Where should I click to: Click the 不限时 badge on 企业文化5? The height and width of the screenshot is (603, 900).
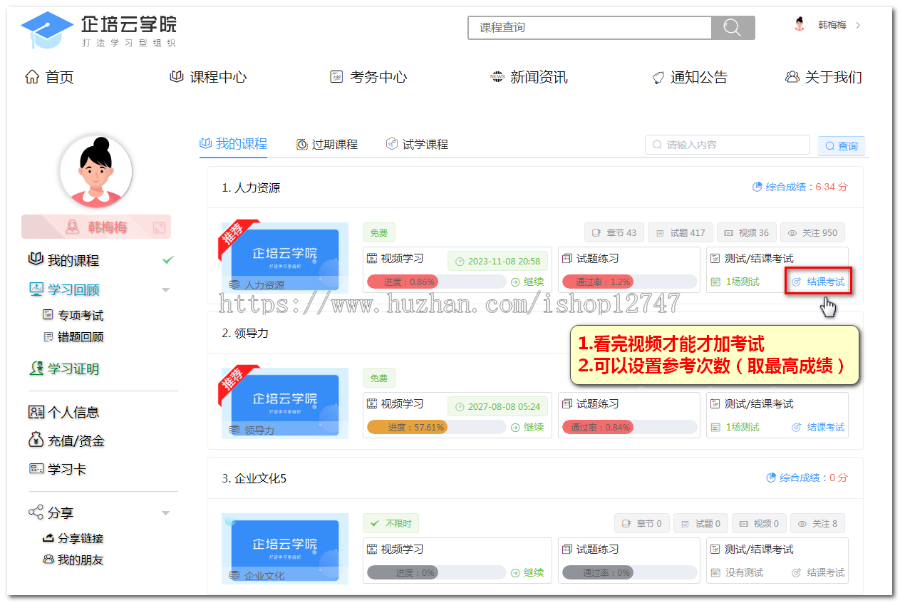[x=391, y=523]
